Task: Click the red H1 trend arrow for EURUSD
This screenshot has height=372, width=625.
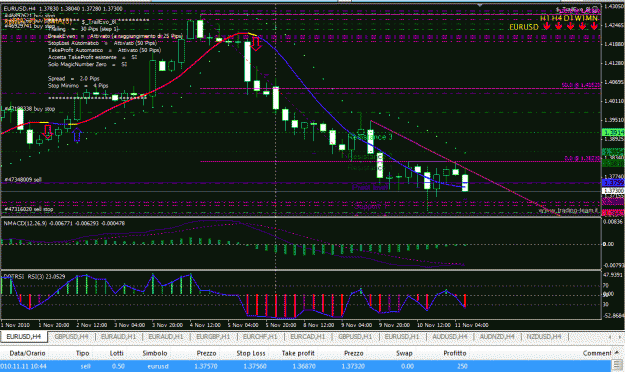Action: (546, 26)
